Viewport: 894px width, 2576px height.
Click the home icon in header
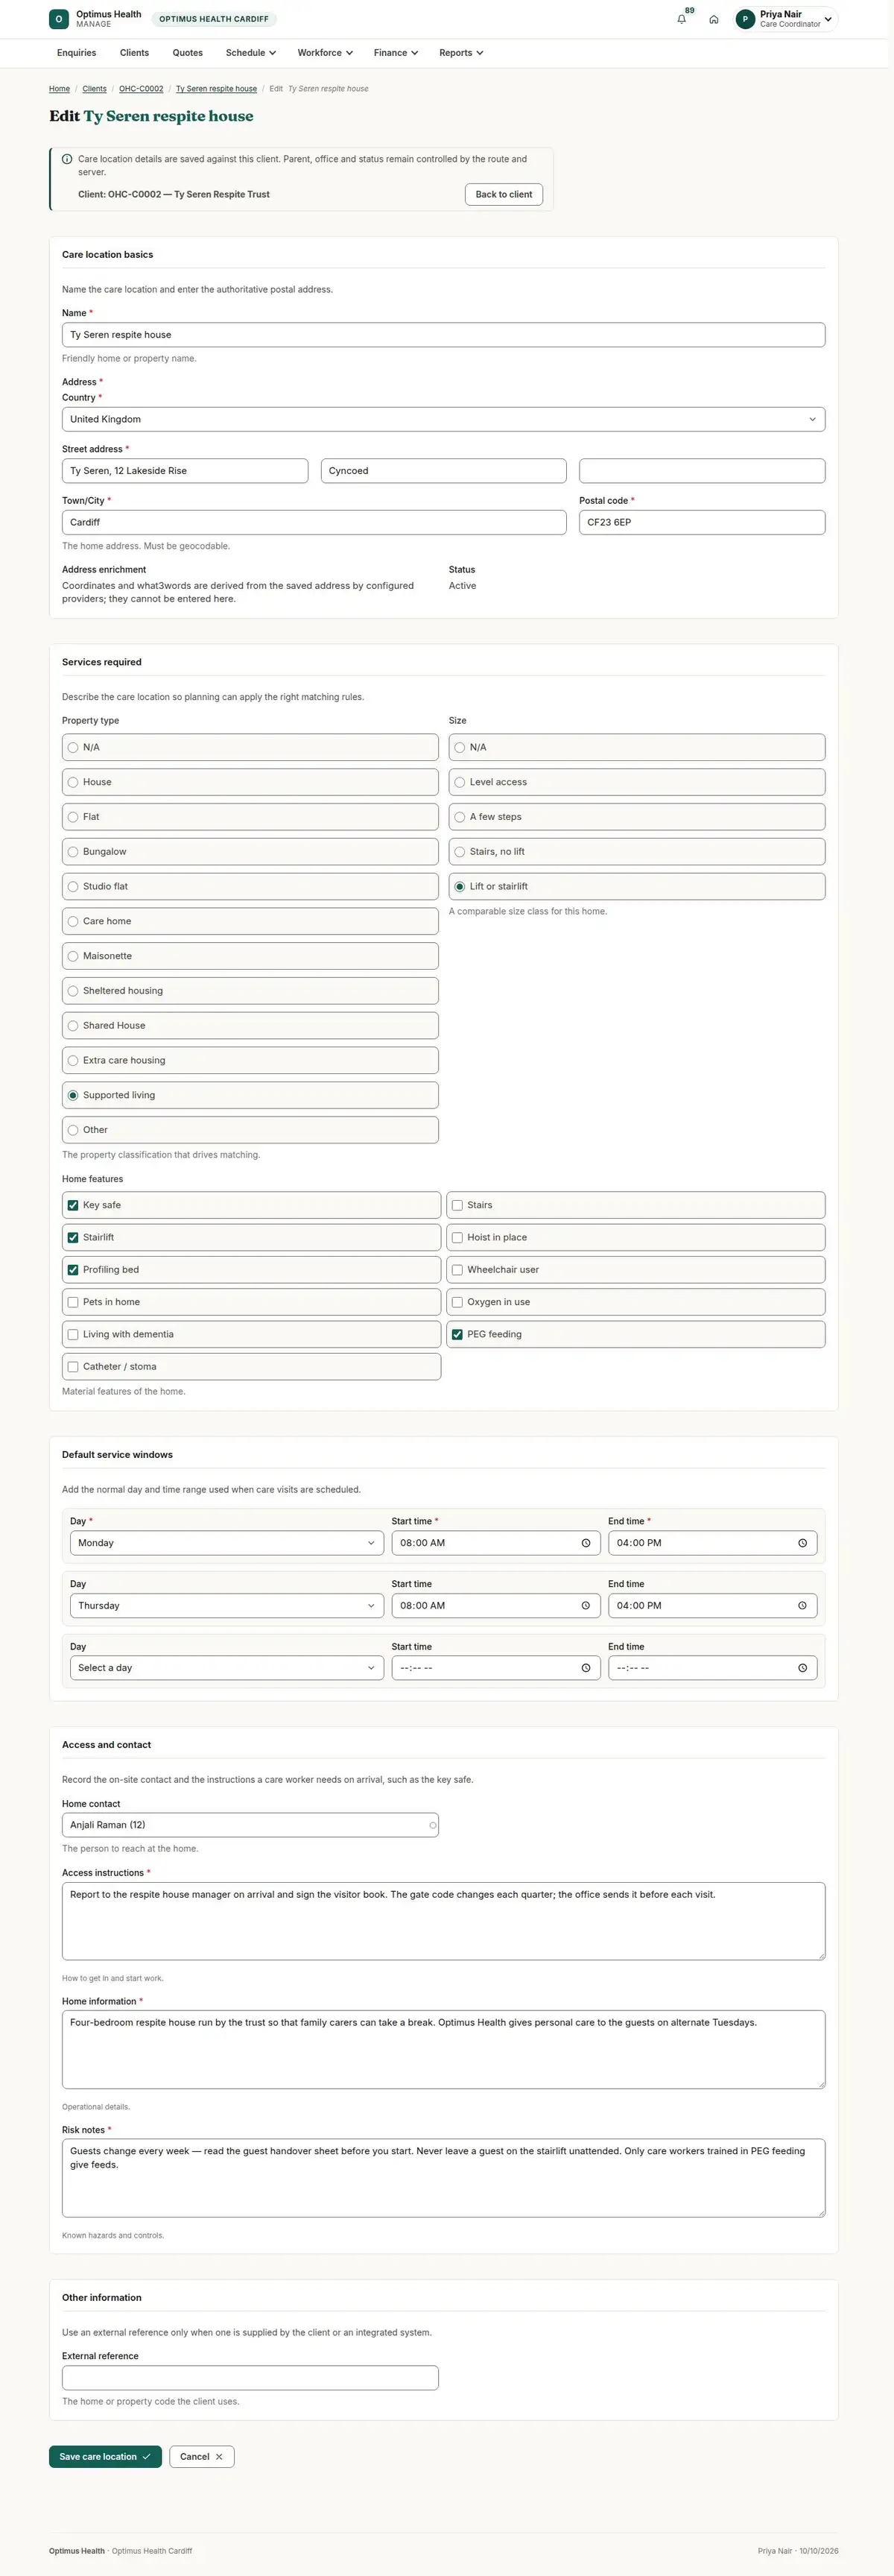click(714, 19)
